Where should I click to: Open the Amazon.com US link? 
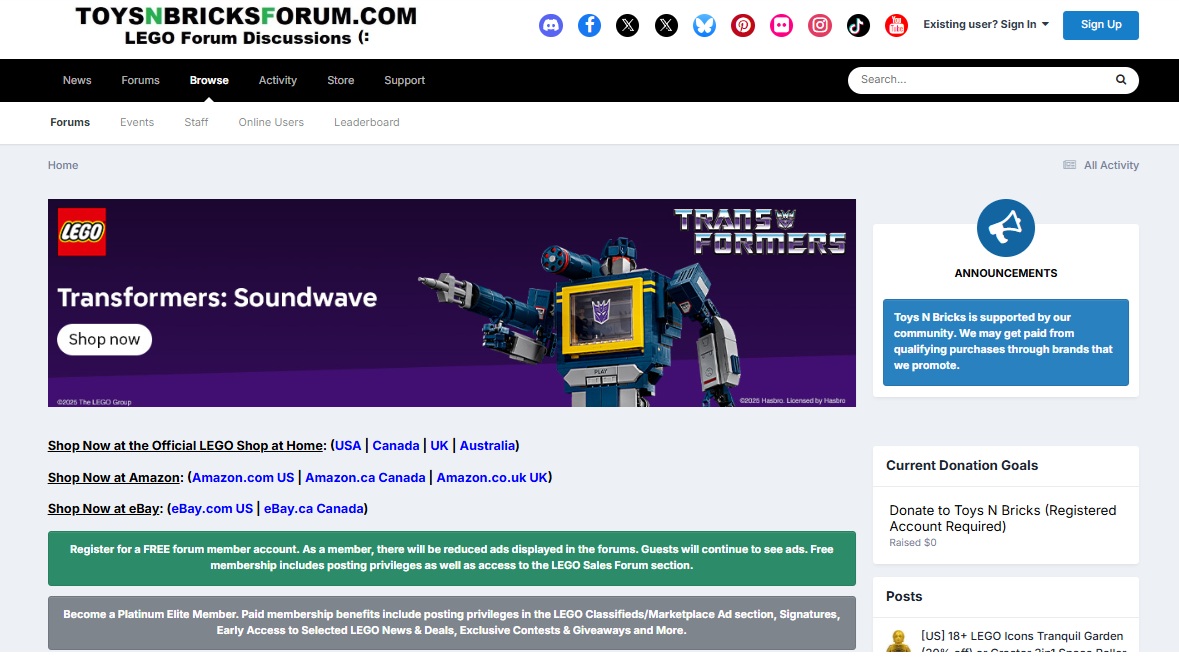click(x=243, y=478)
